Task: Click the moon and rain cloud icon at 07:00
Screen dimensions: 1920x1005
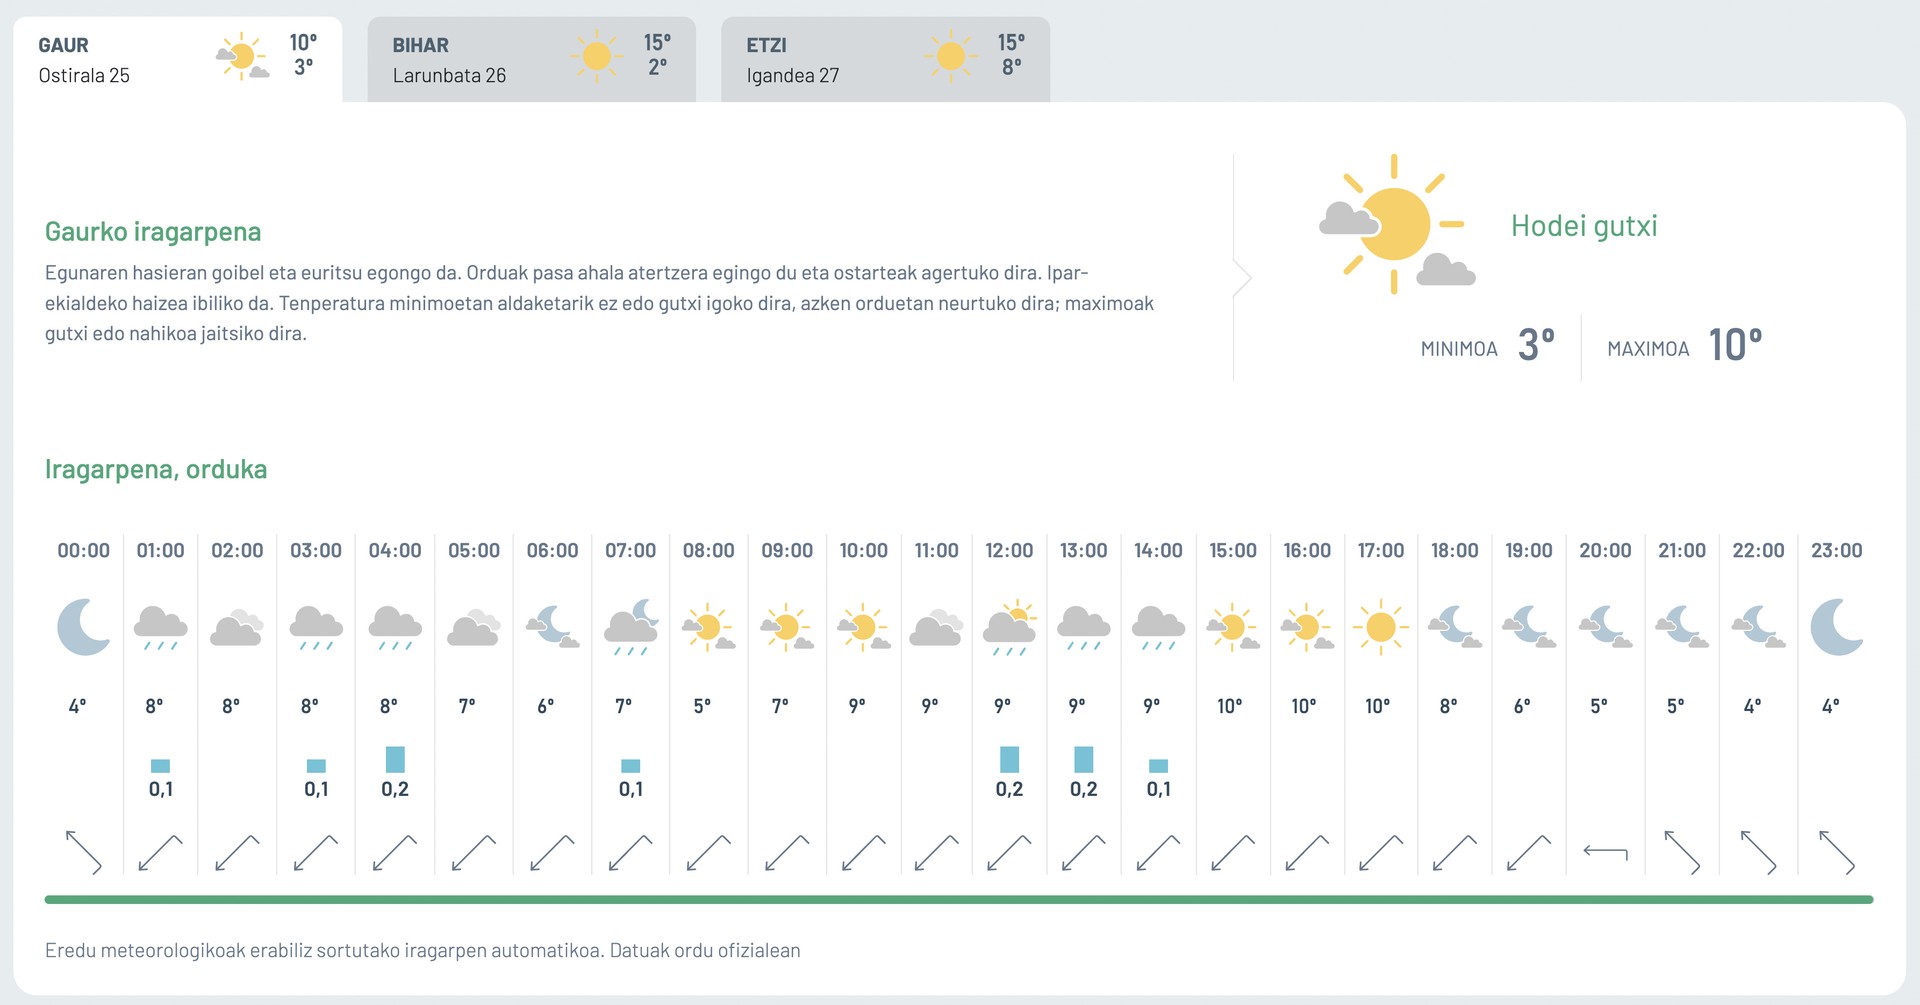Action: 631,627
